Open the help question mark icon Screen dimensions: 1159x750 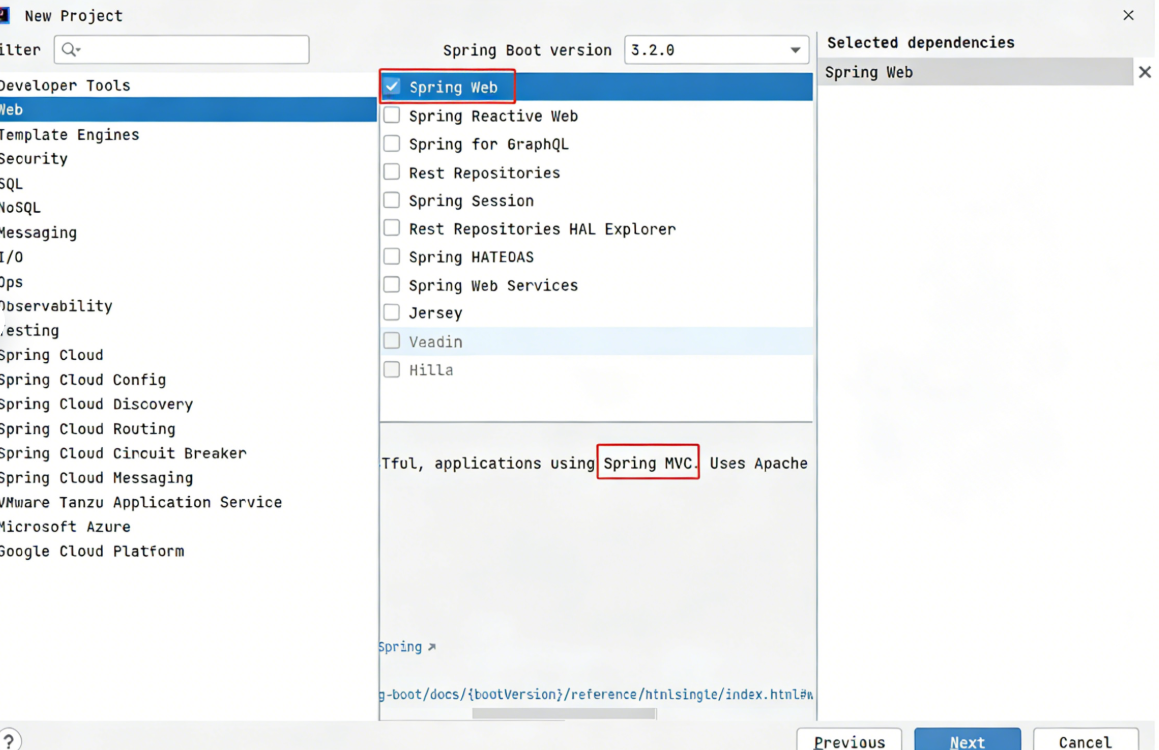[10, 740]
